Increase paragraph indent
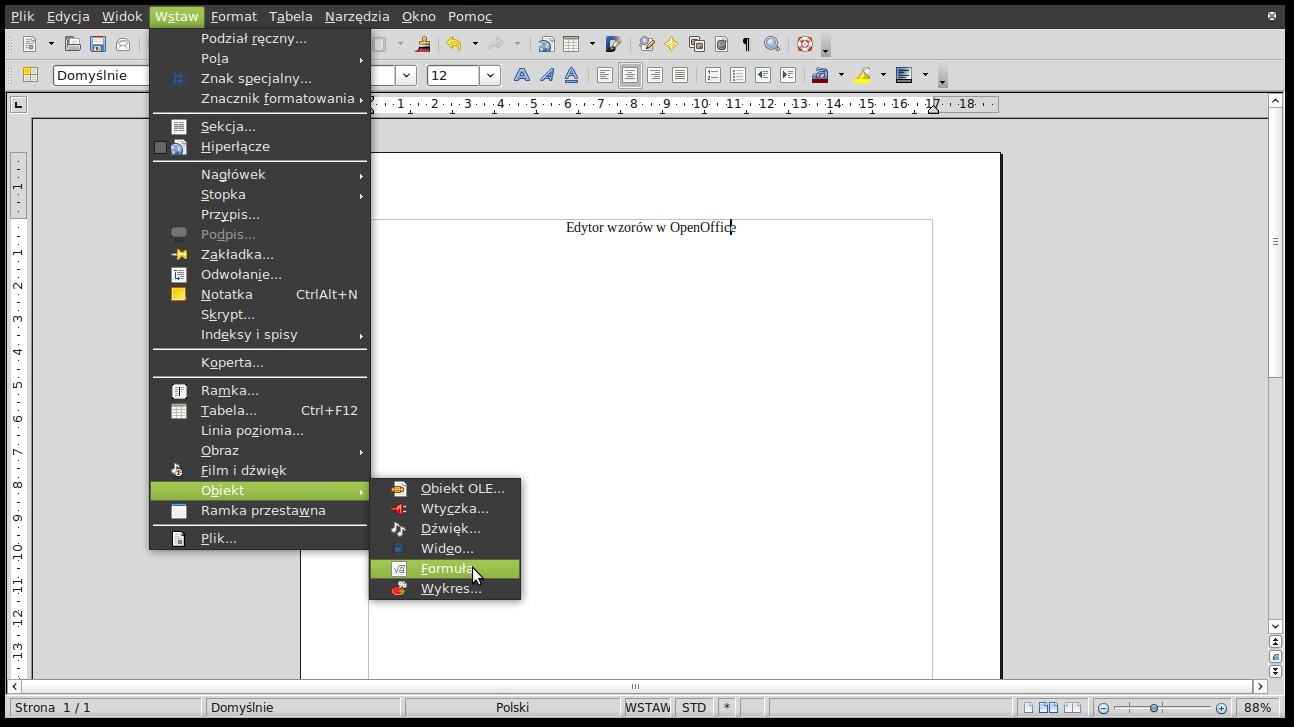Image resolution: width=1294 pixels, height=727 pixels. tap(788, 75)
